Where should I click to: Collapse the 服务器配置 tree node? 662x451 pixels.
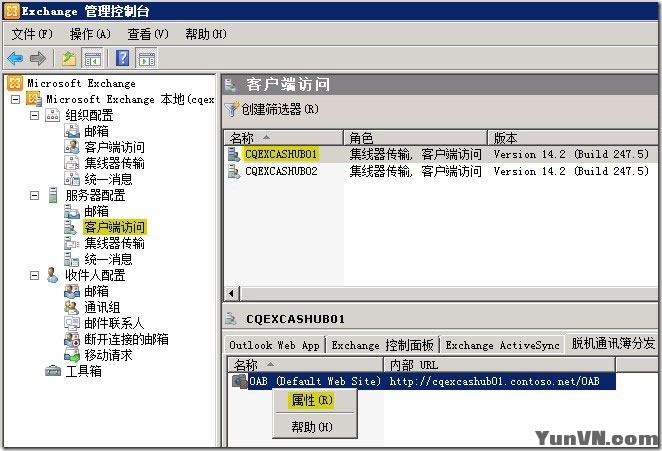[35, 196]
